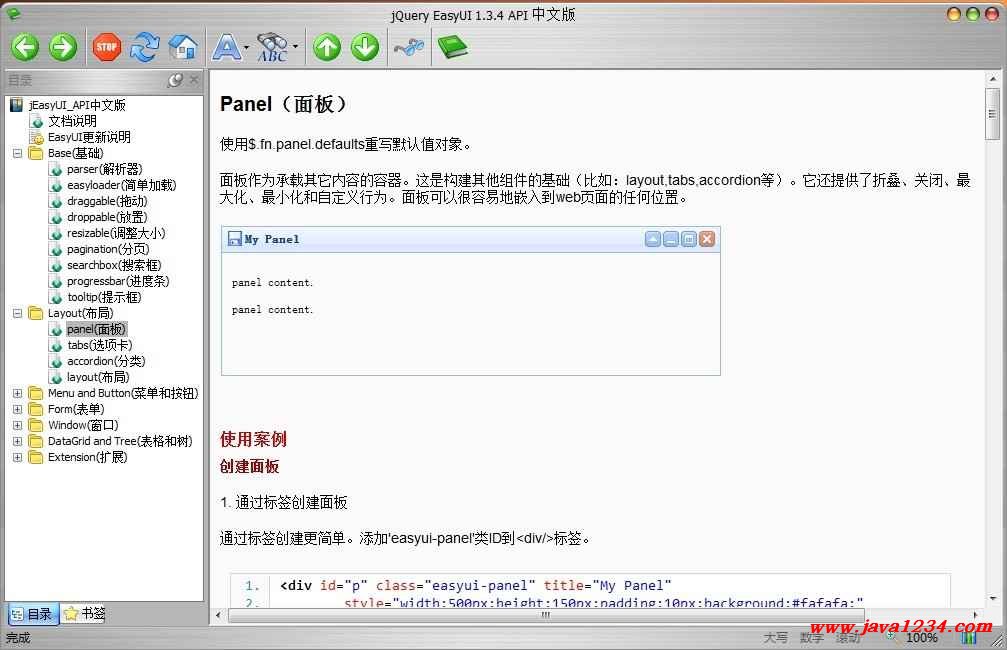Click minimize button on My Panel demo
1007x650 pixels.
[x=670, y=240]
